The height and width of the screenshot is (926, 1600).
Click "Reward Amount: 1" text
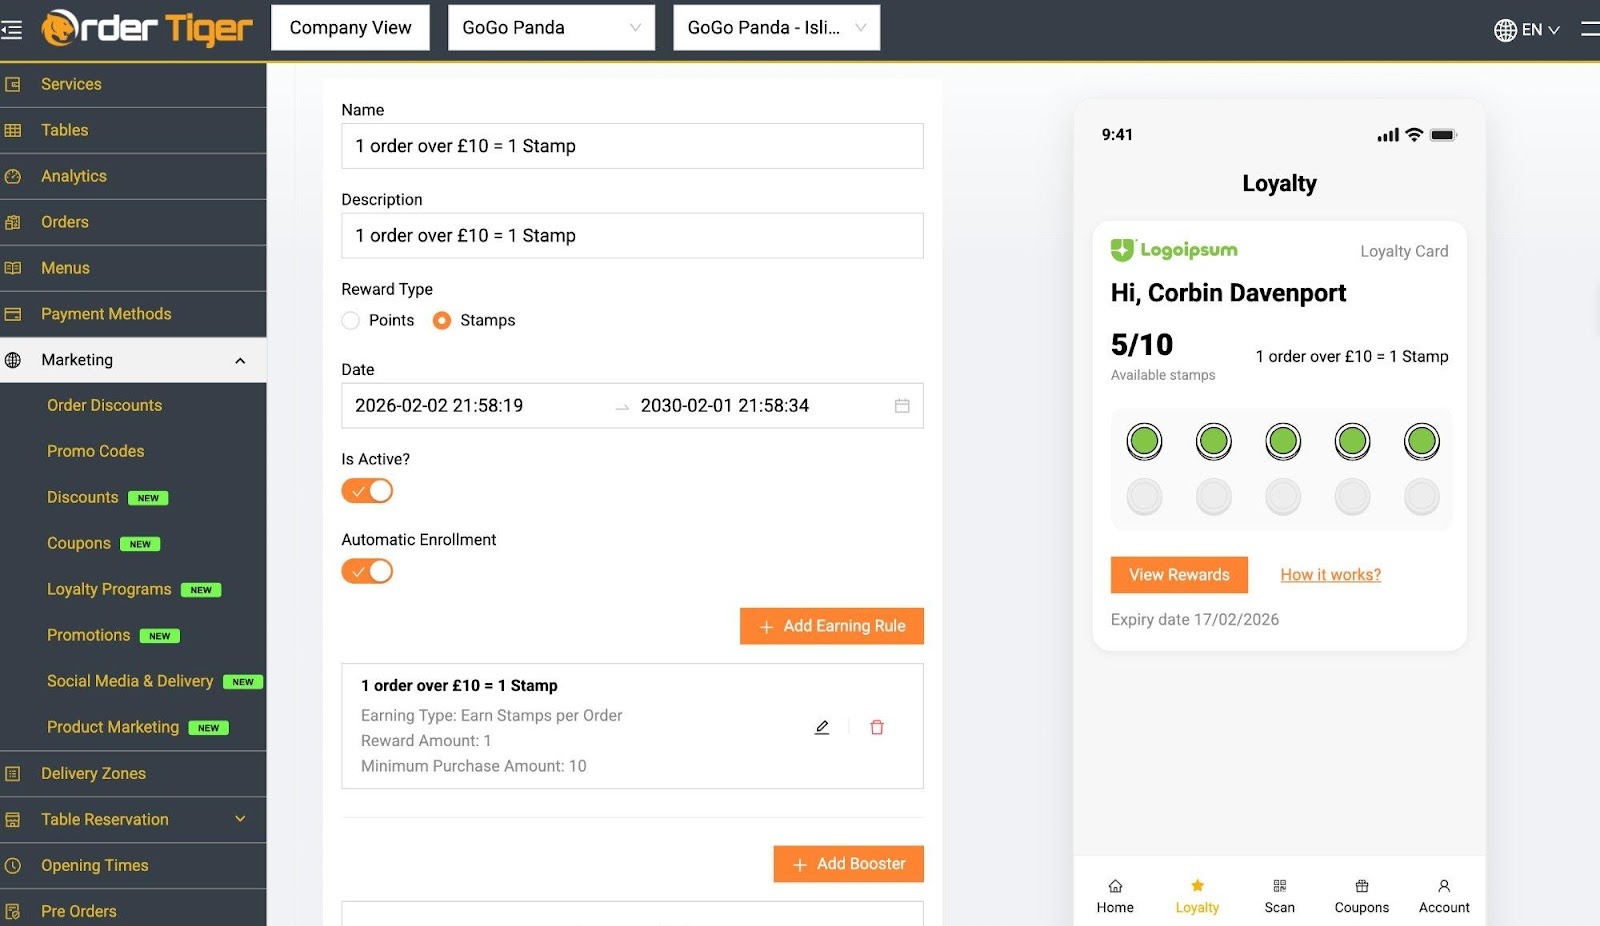426,741
